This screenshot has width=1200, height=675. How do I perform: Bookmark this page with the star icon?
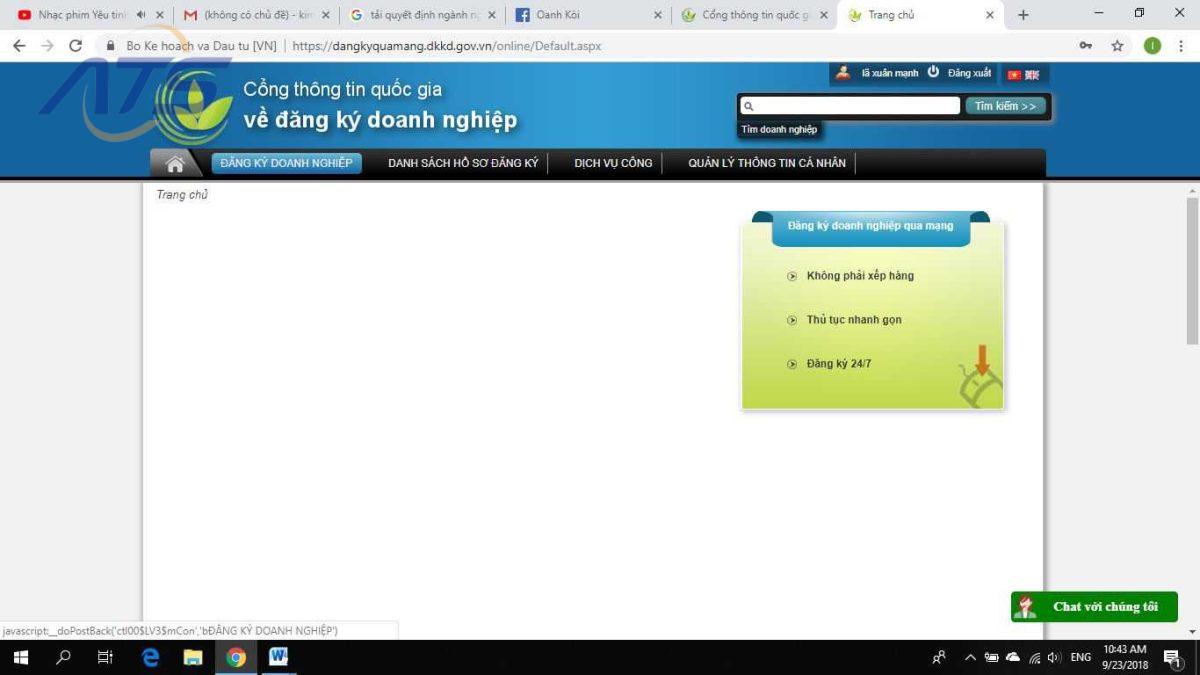tap(1117, 46)
